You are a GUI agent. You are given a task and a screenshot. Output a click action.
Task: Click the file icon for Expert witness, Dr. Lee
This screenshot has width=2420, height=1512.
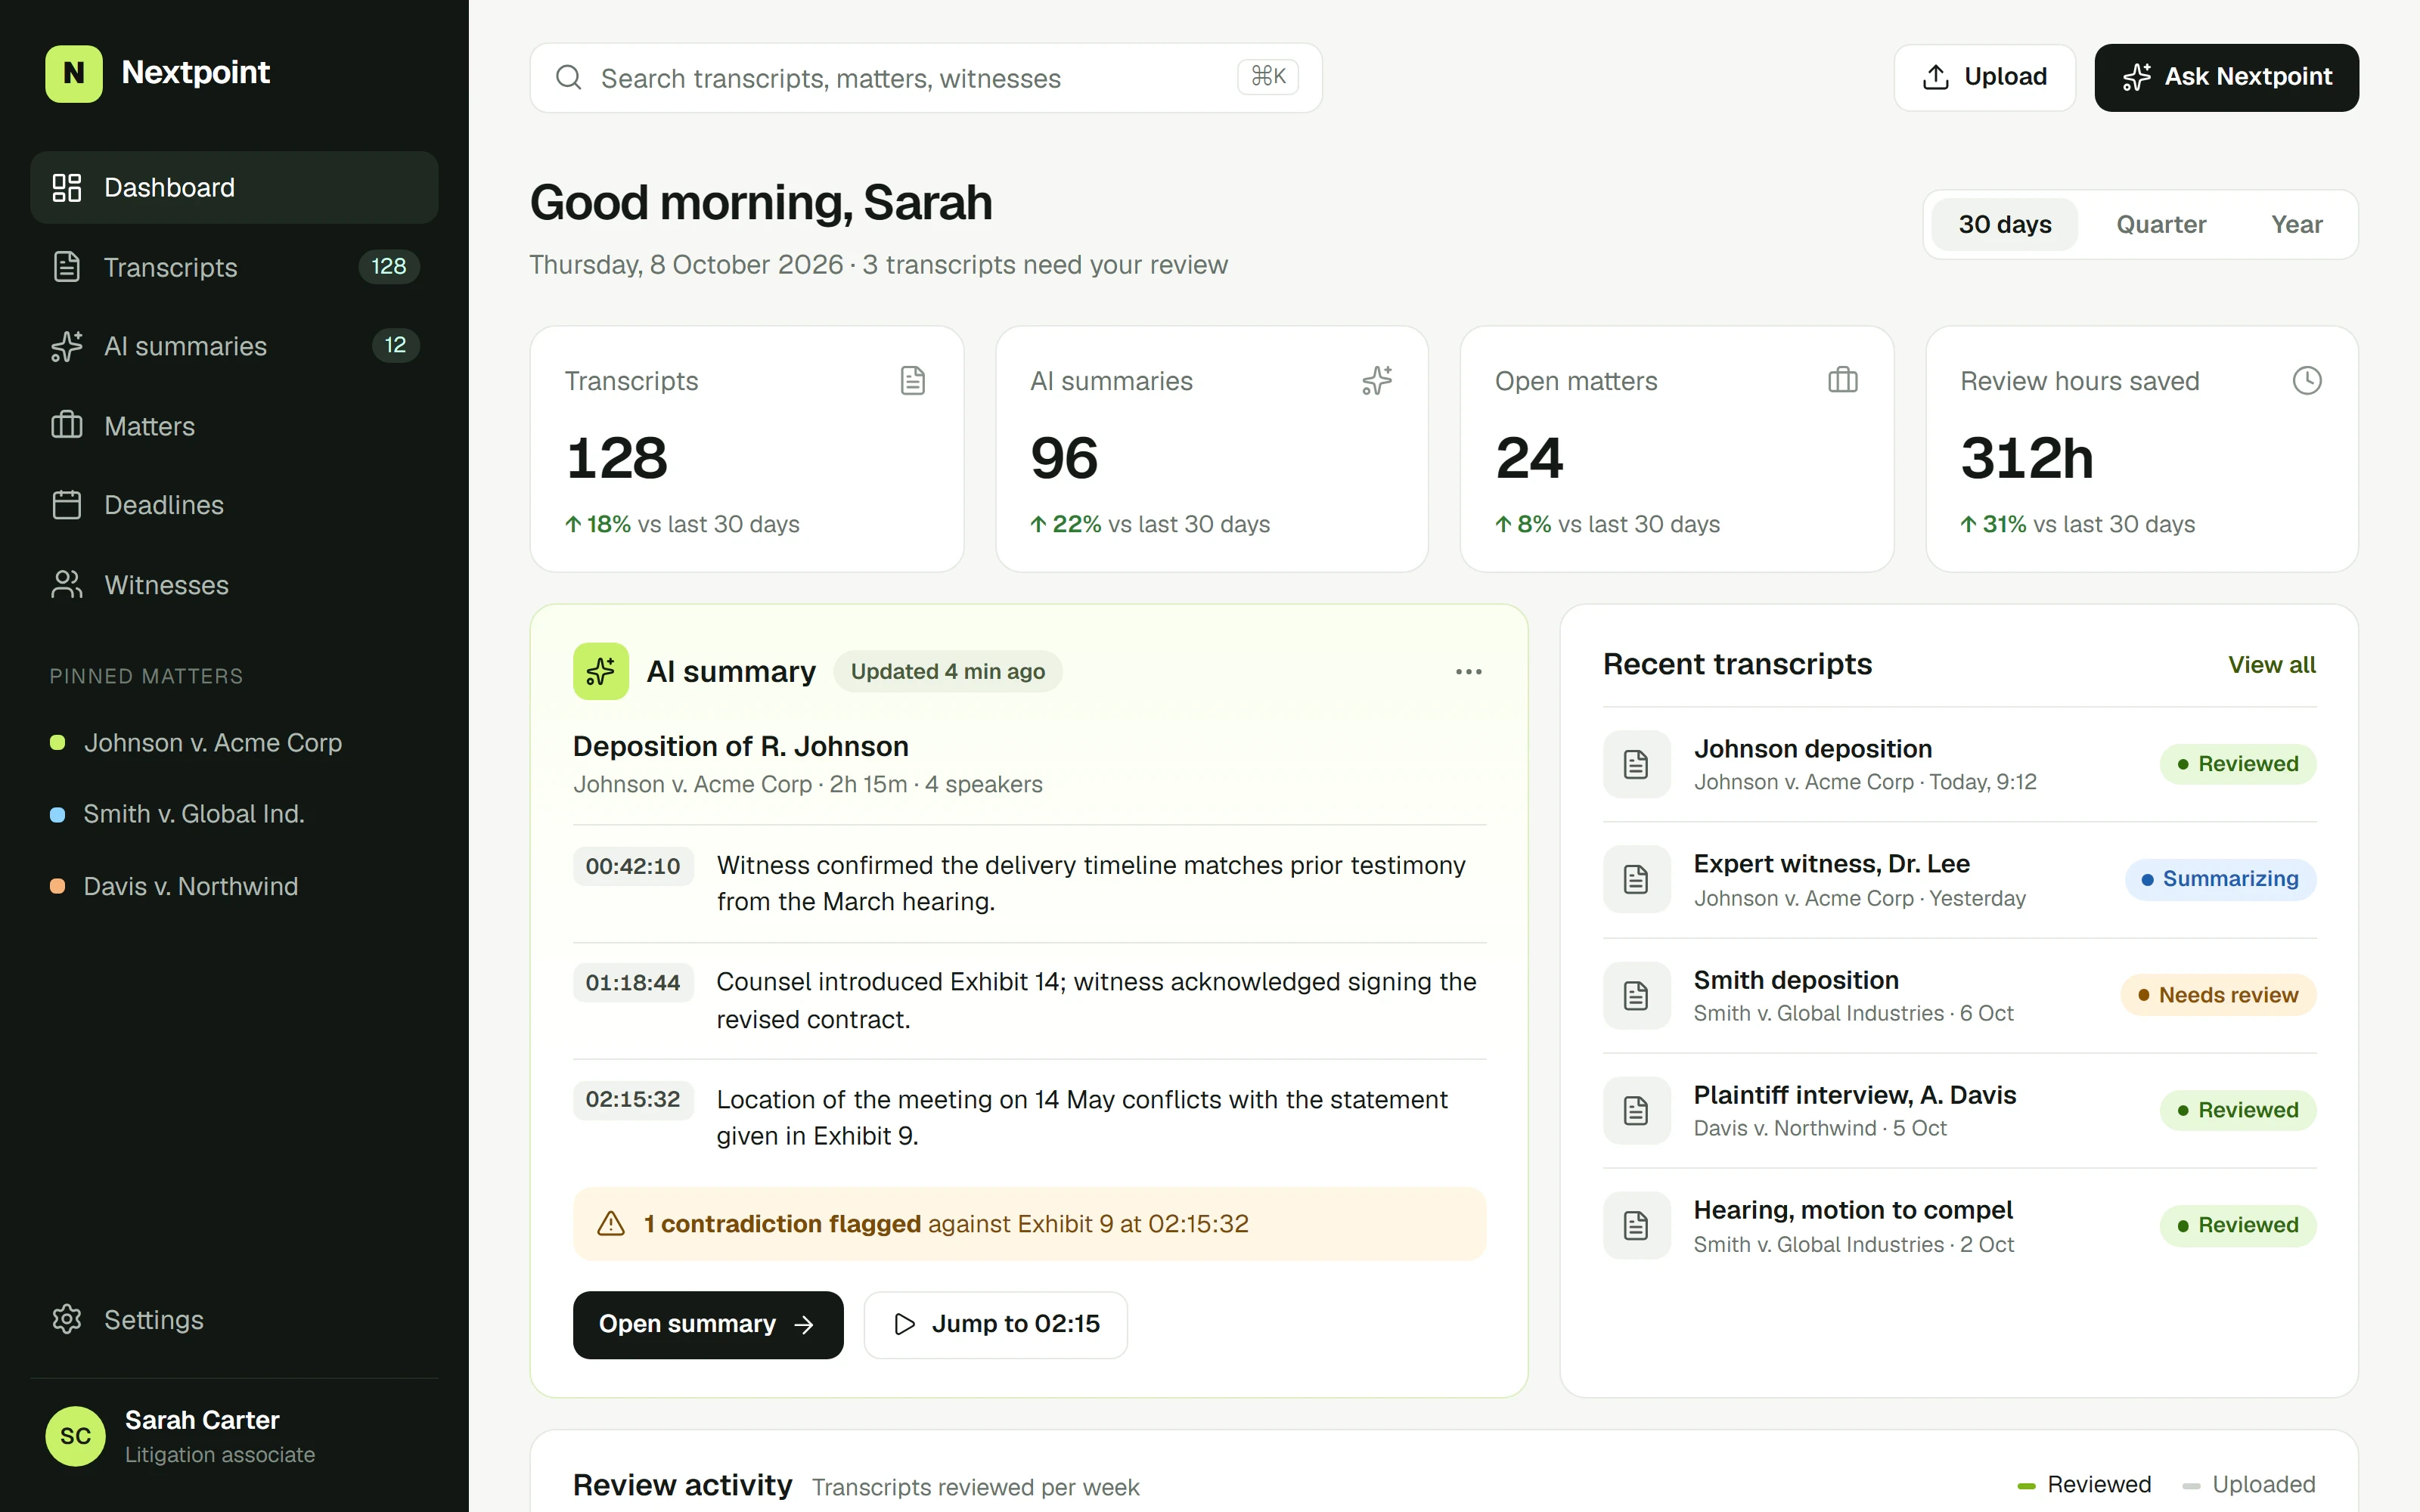click(1636, 880)
